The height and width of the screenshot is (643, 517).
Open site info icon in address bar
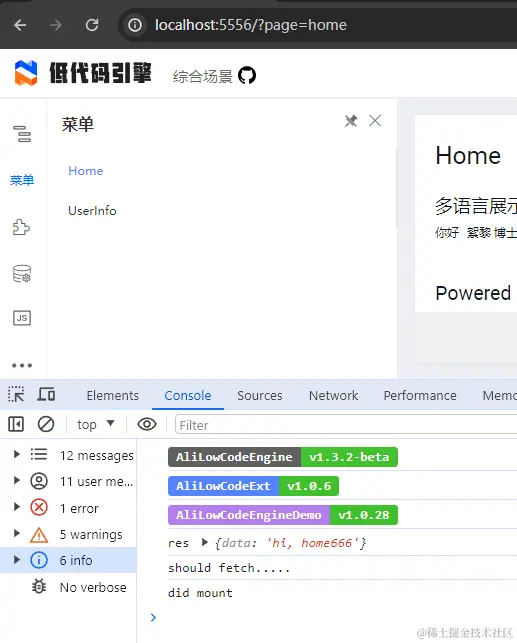pos(134,25)
